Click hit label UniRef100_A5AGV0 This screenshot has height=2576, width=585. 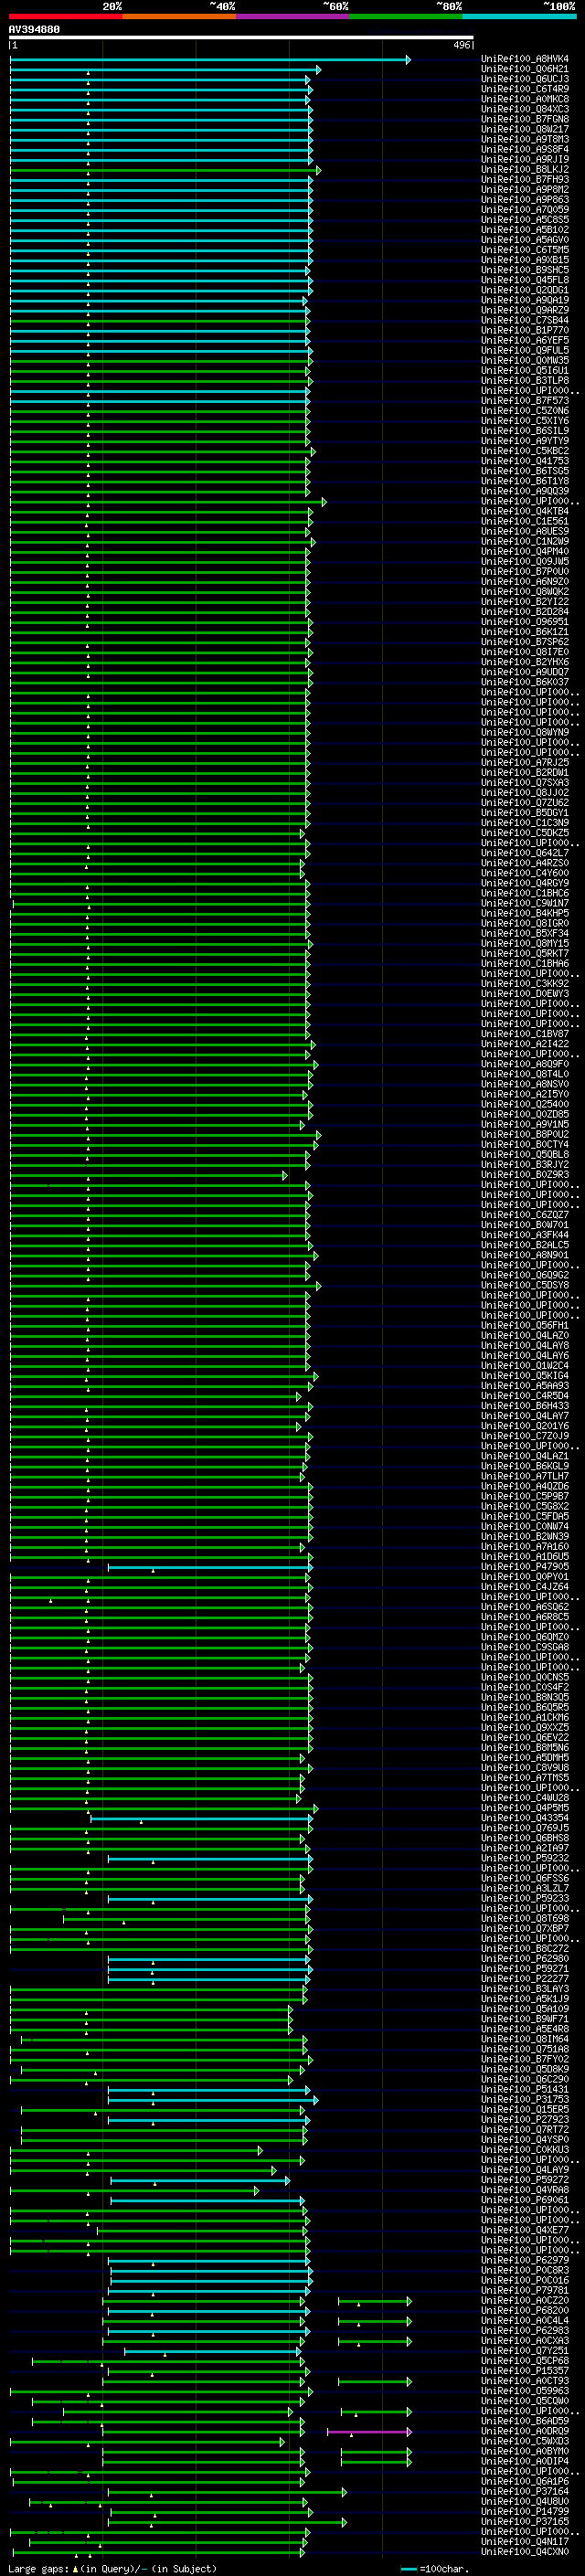point(524,240)
